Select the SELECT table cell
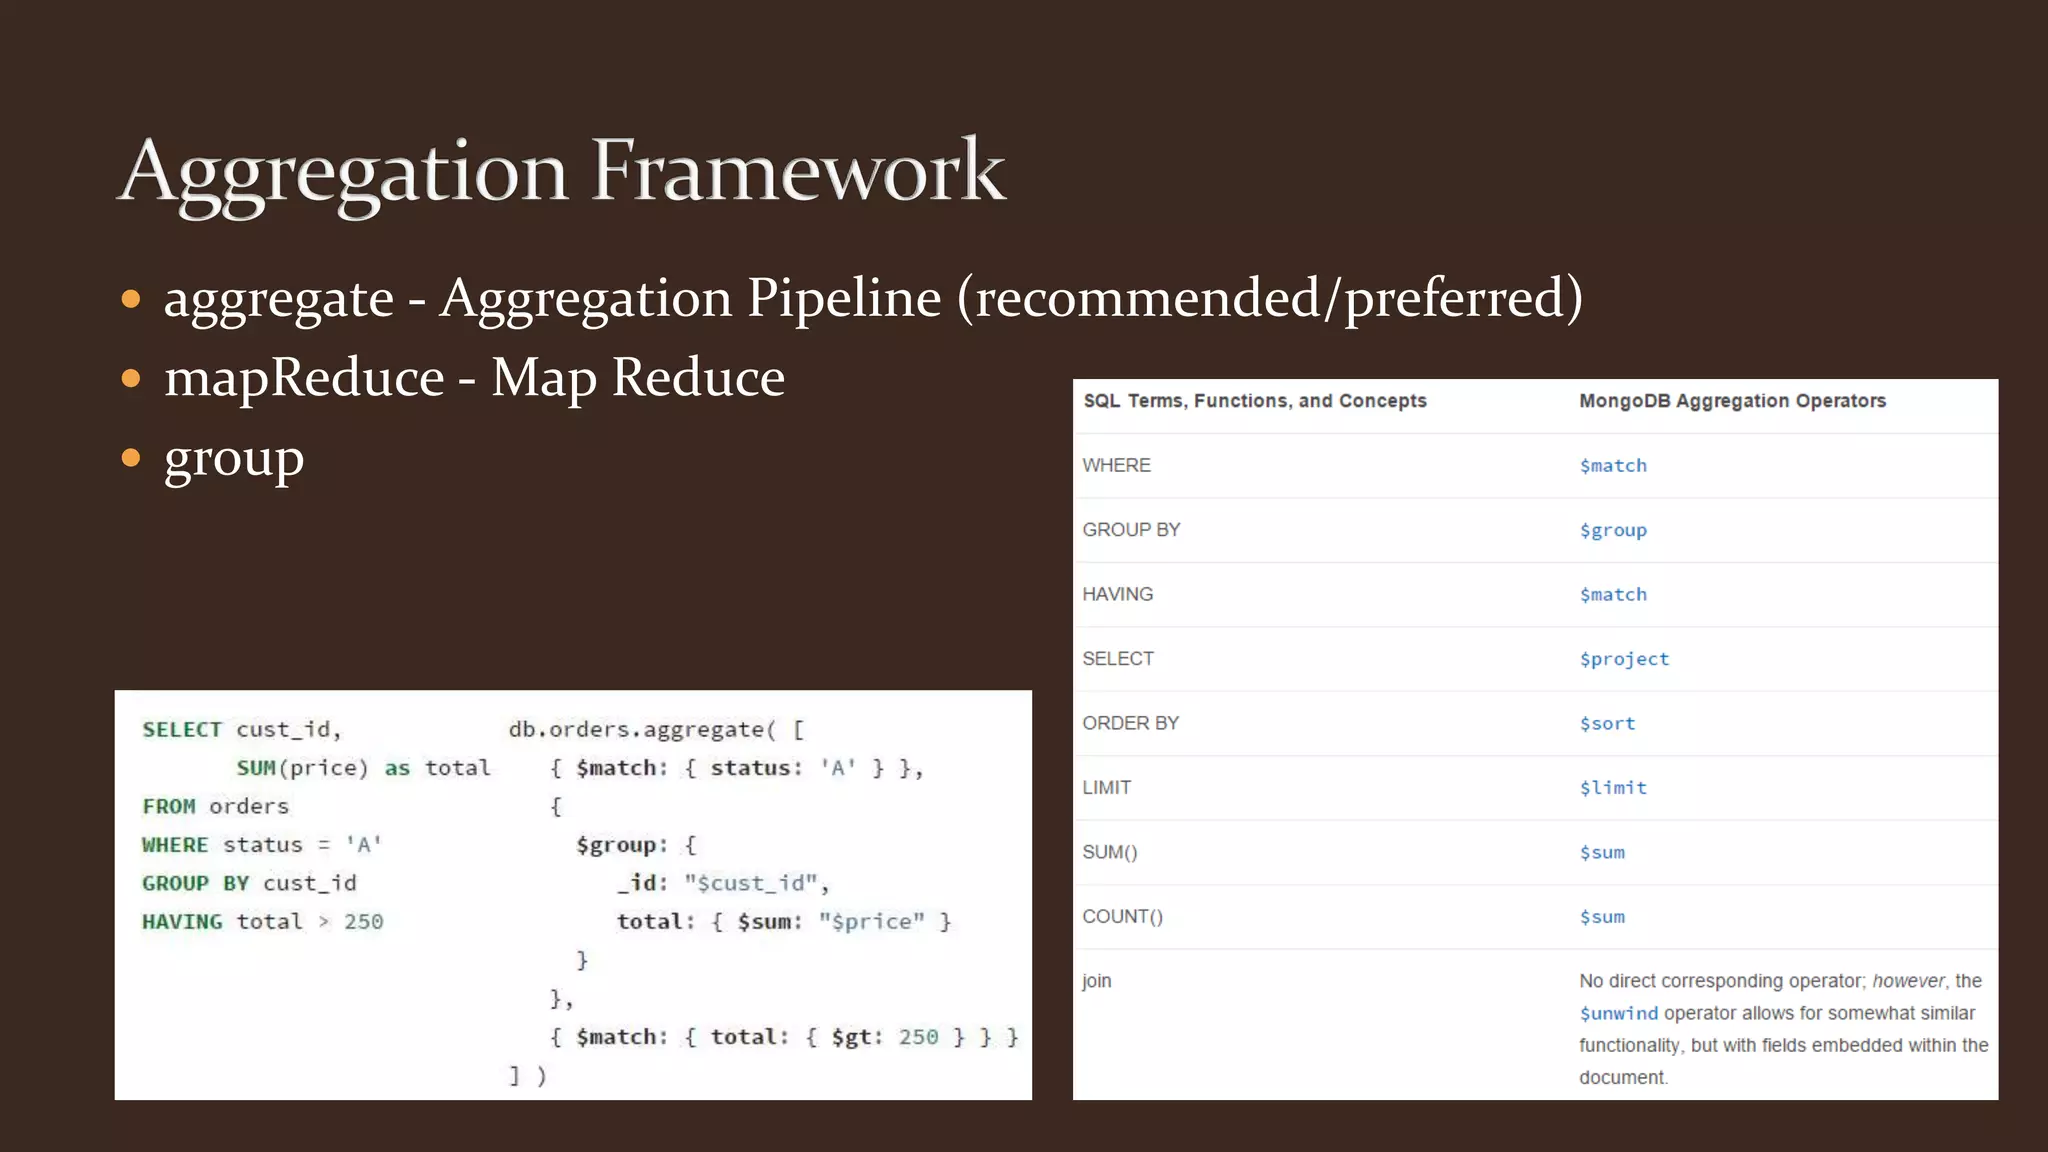Viewport: 2048px width, 1152px height. pyautogui.click(x=1118, y=659)
